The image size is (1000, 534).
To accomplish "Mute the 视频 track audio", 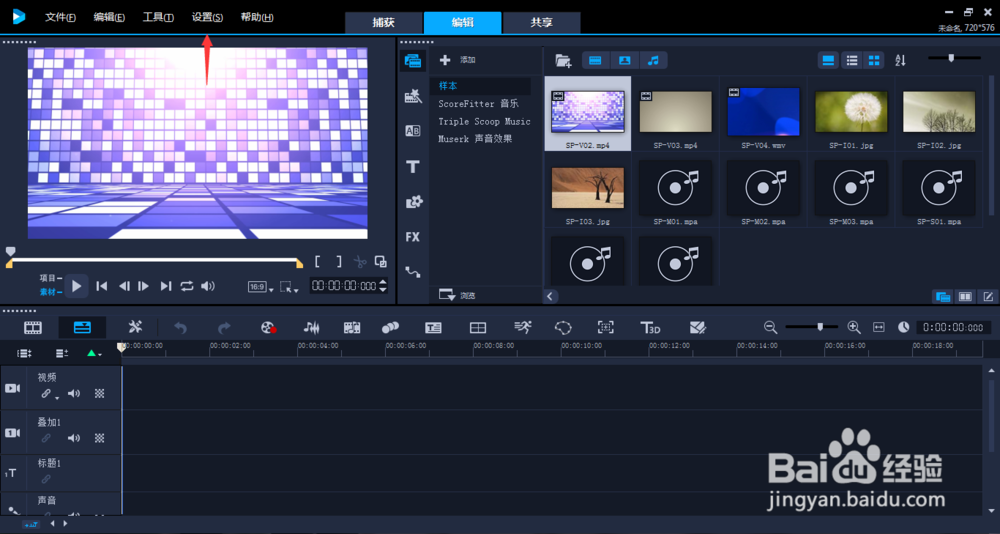I will pyautogui.click(x=74, y=394).
